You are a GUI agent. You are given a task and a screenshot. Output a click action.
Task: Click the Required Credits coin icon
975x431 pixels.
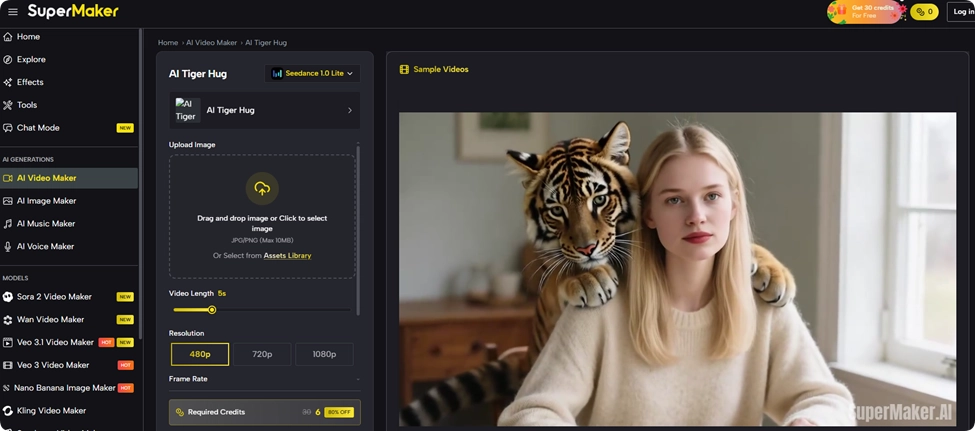(x=180, y=412)
